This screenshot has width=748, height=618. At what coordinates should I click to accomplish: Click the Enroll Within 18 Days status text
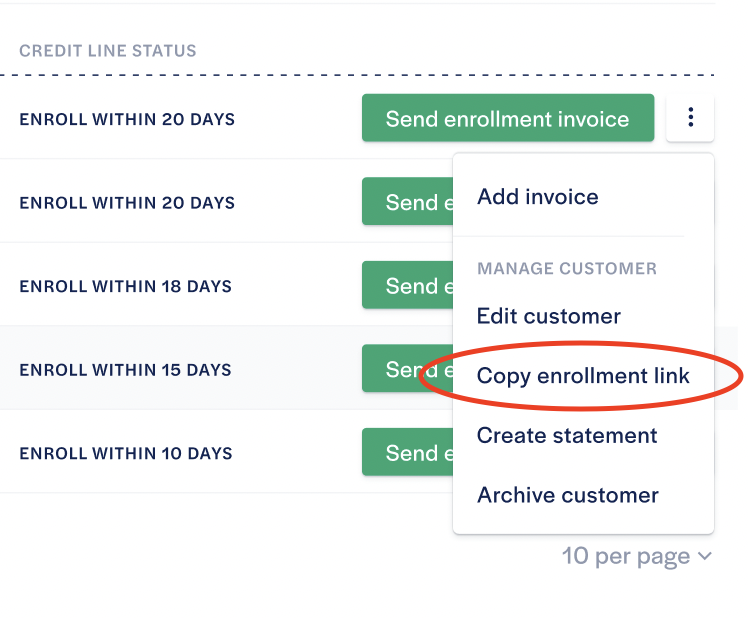125,286
